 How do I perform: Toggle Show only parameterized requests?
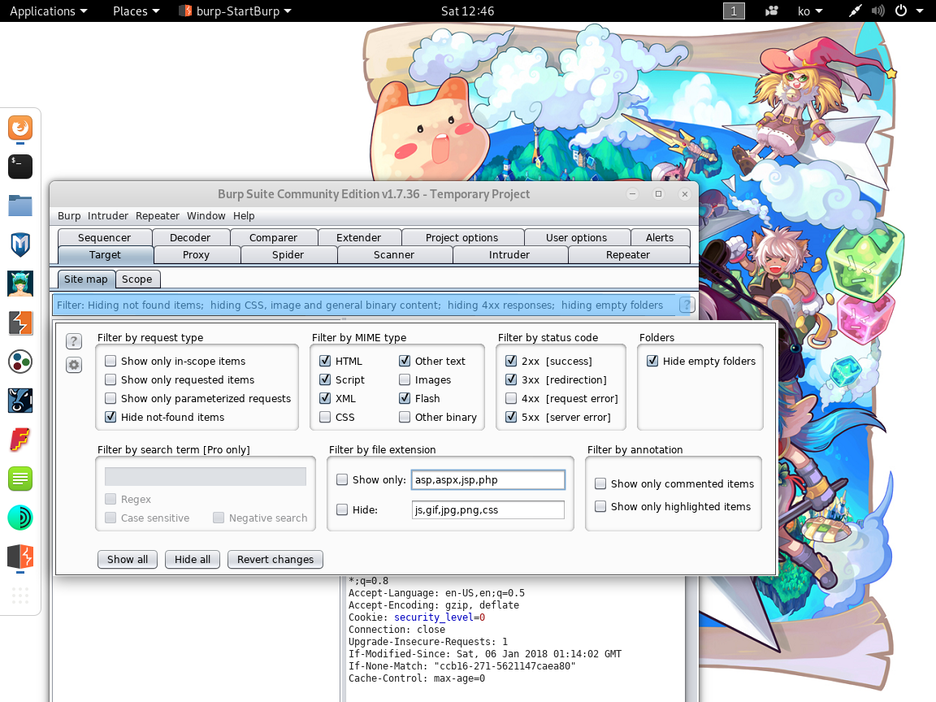pos(110,398)
